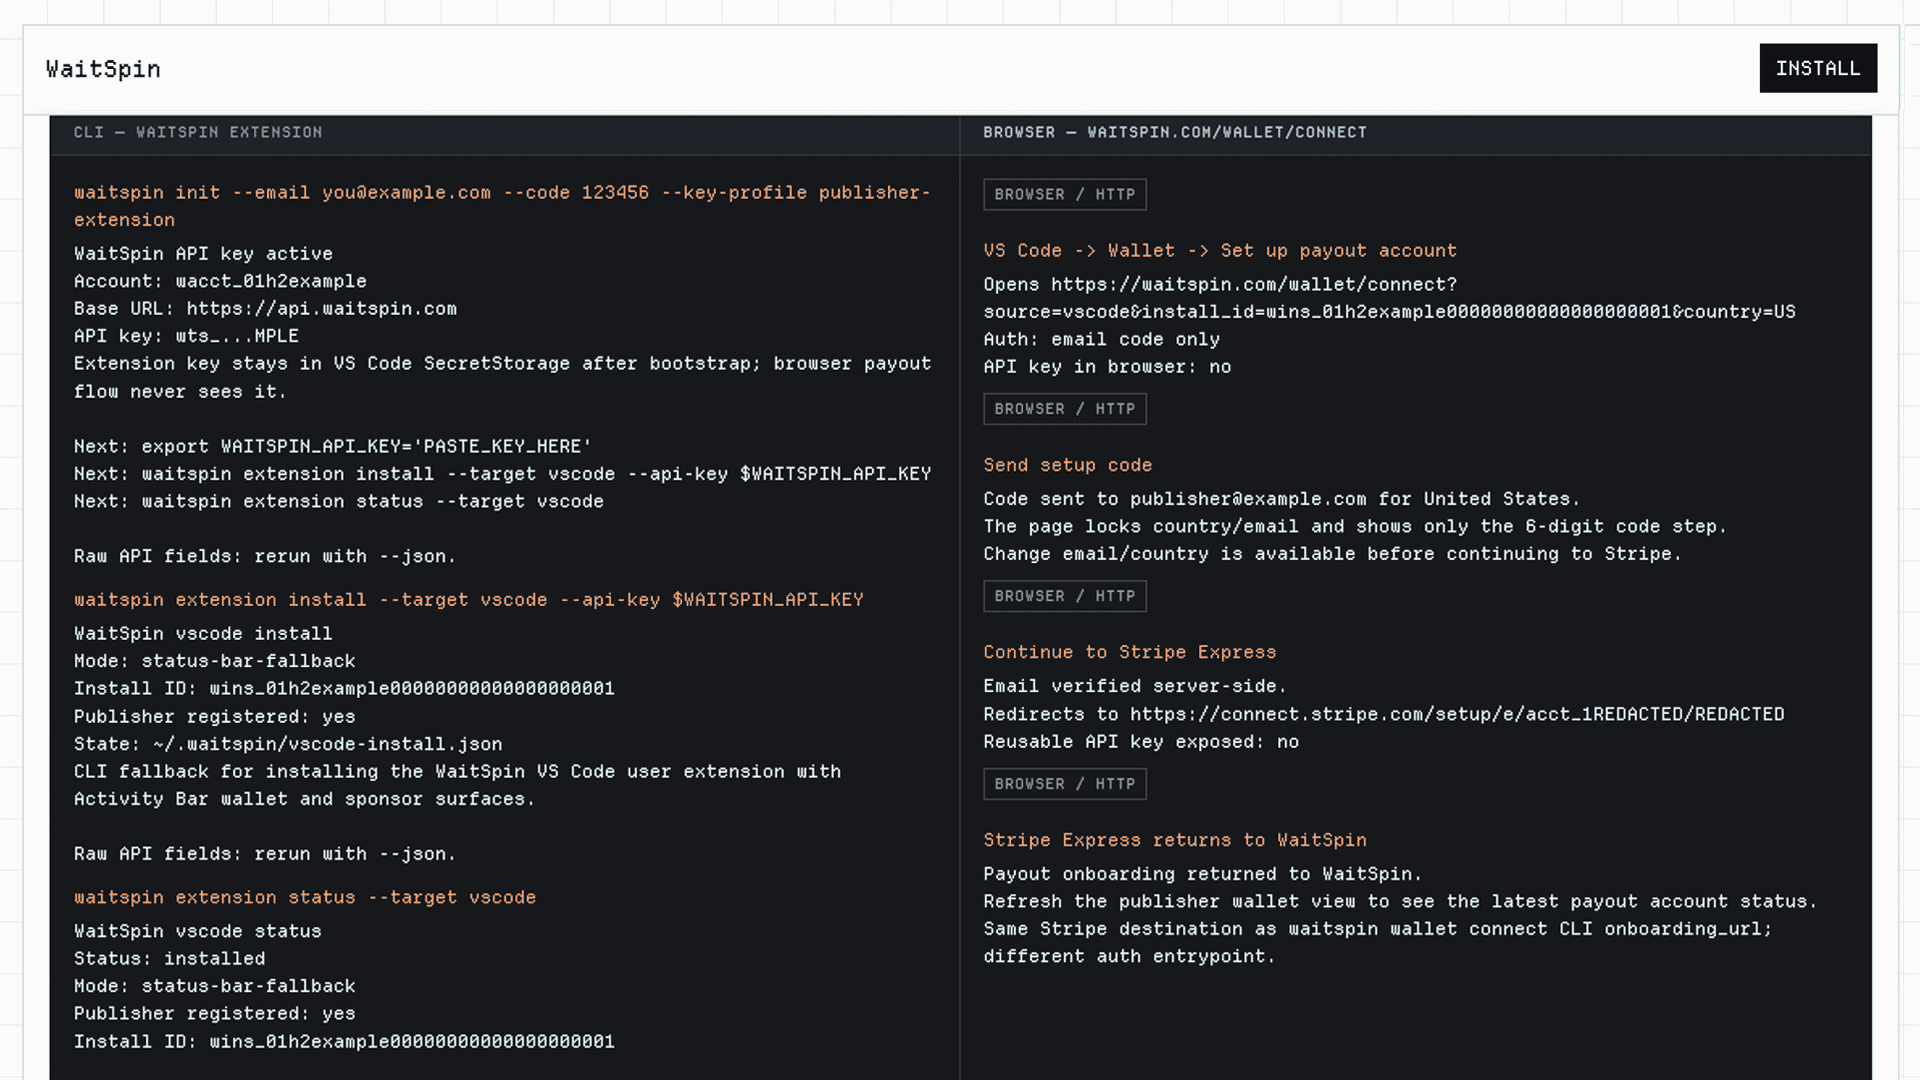Click the export WAITSPIN_API_KEY line

tap(333, 446)
